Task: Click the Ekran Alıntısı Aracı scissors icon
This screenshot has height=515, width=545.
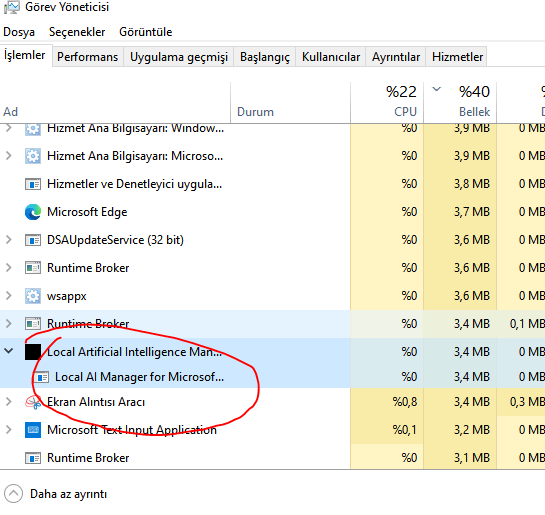Action: [33, 402]
